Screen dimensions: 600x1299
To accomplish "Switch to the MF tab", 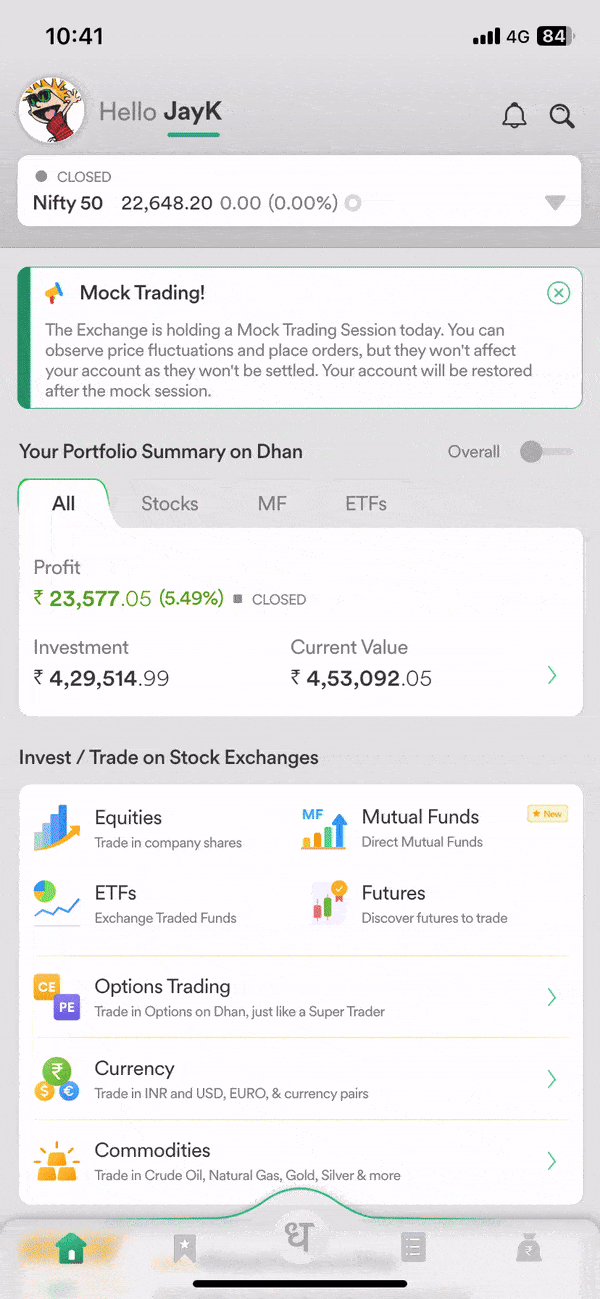I will 272,504.
